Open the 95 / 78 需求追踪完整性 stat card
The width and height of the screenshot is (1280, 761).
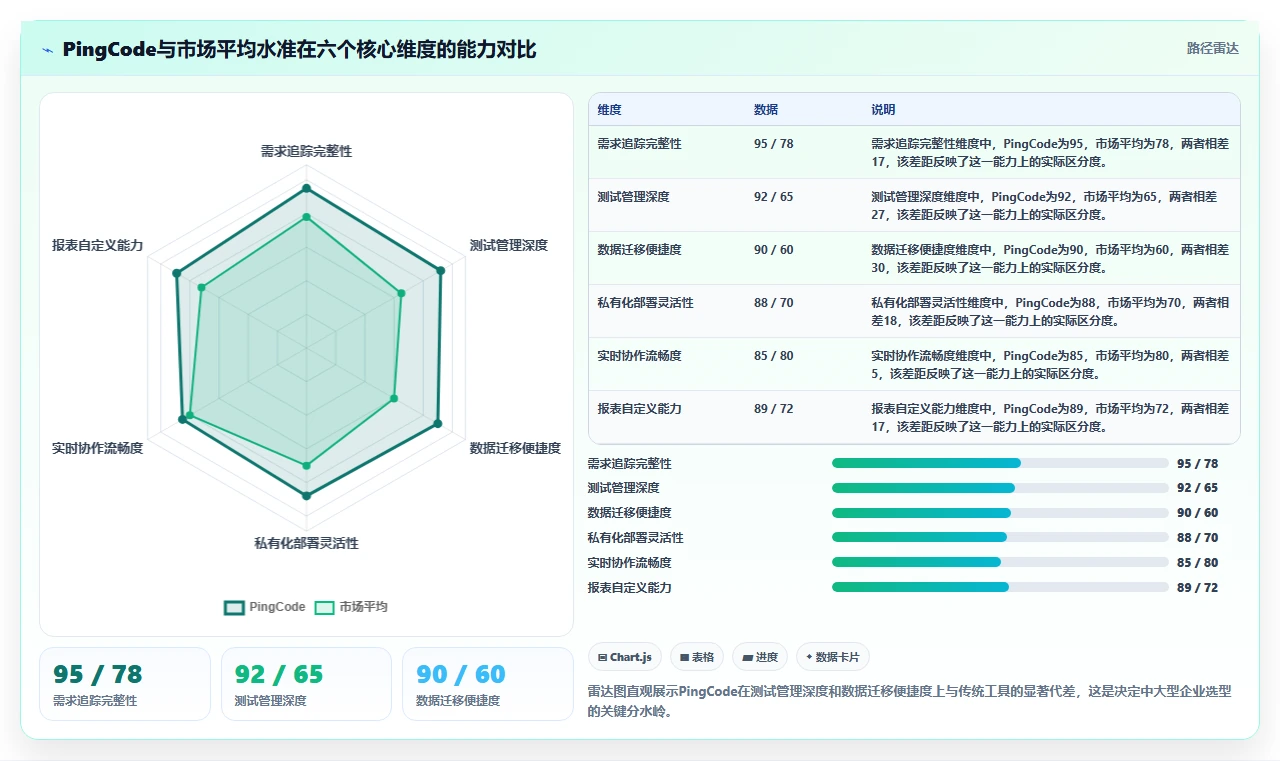pyautogui.click(x=125, y=684)
